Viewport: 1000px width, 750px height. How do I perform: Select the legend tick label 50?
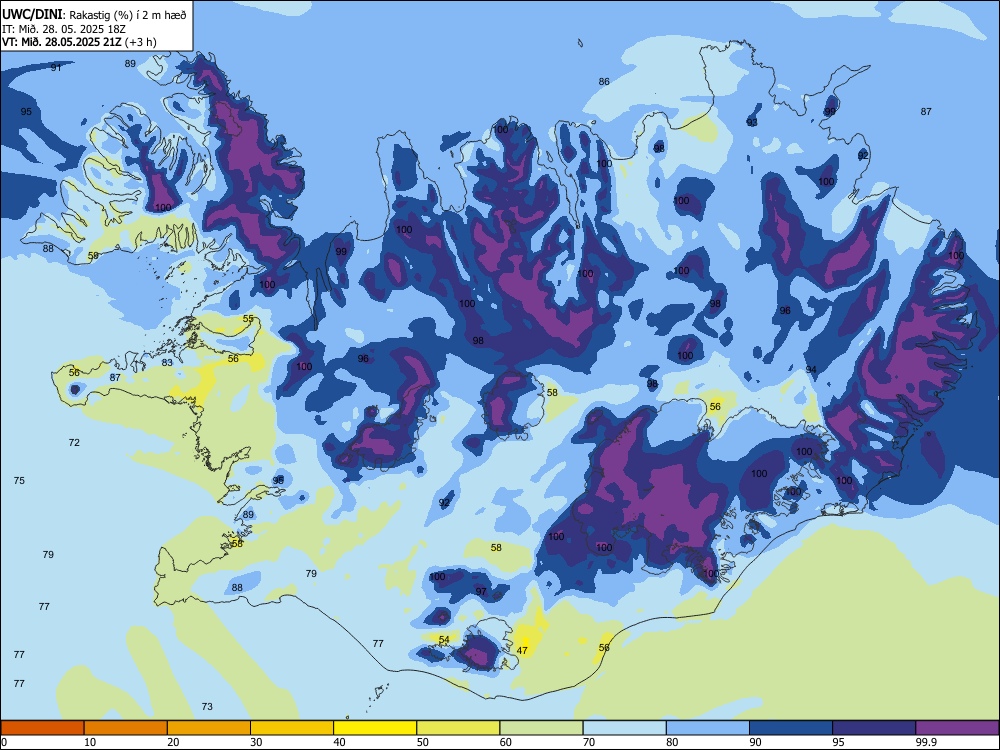pyautogui.click(x=423, y=742)
